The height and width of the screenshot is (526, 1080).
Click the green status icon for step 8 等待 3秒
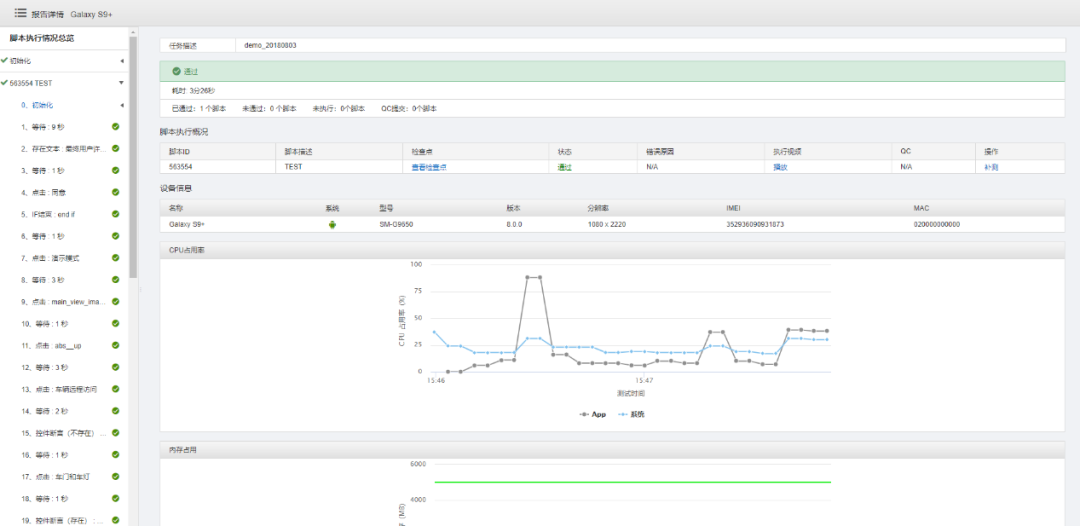point(116,280)
